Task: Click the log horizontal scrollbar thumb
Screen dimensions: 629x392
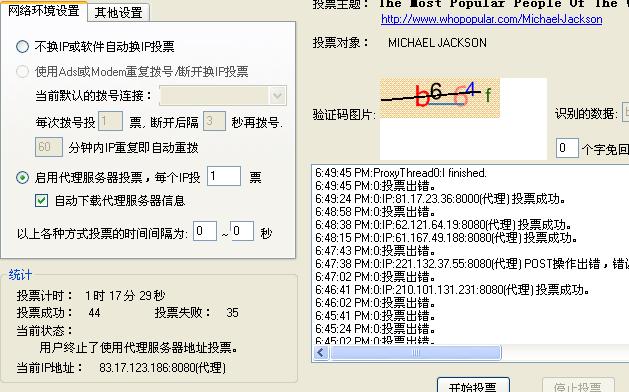Action: coord(416,353)
